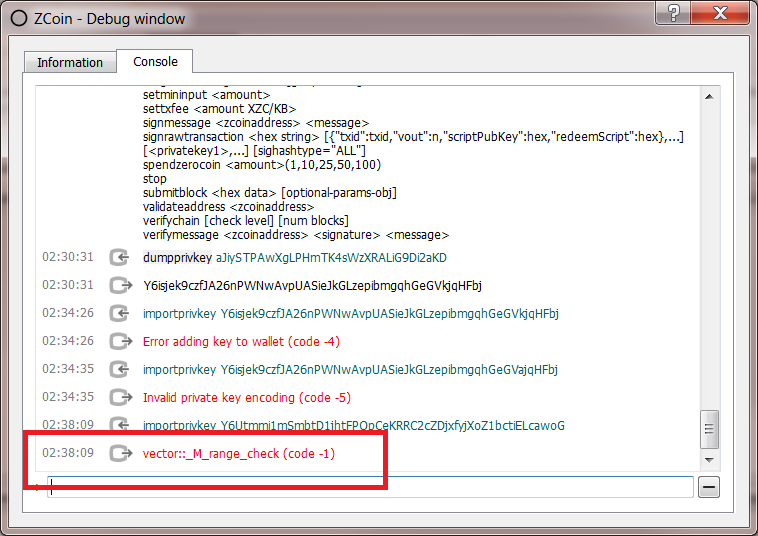Click the 'settxfee <amount XZC/KB>' help line
758x536 pixels.
[x=219, y=109]
